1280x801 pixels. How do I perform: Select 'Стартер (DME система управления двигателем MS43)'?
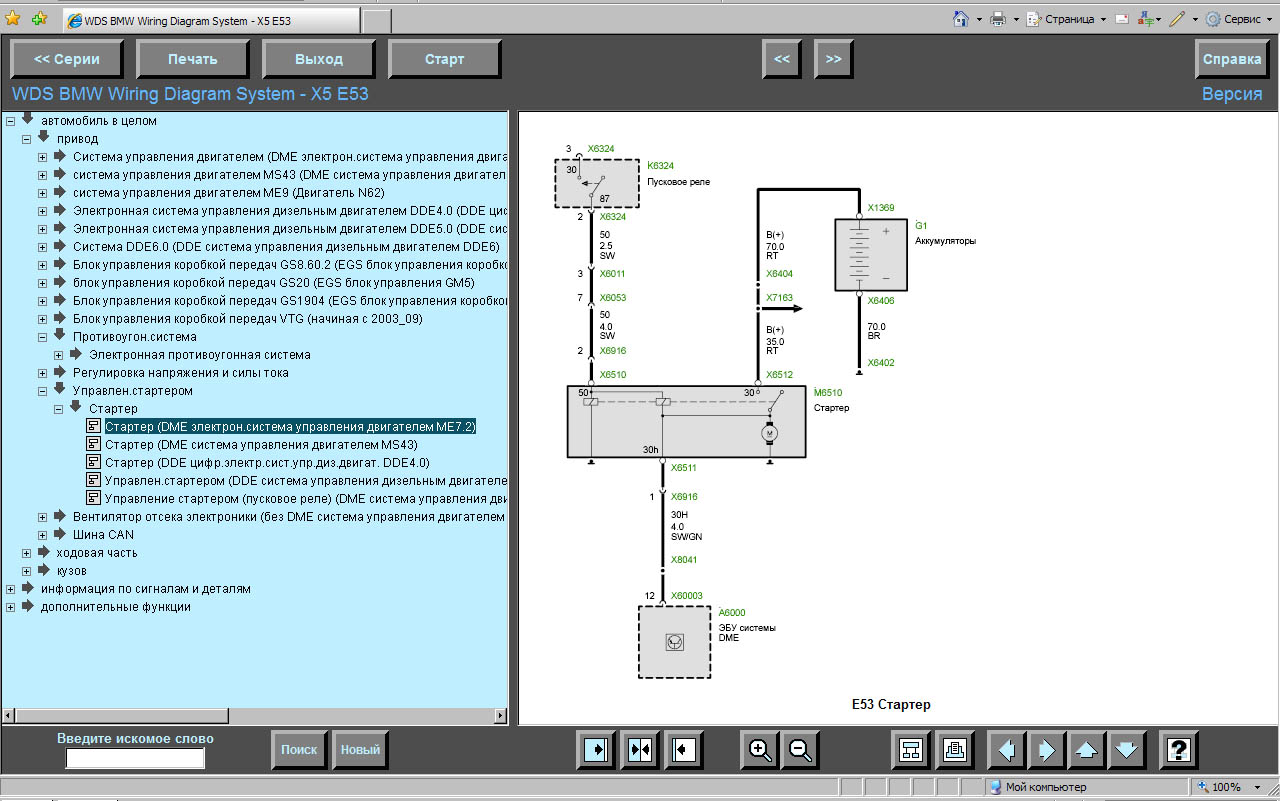point(261,445)
